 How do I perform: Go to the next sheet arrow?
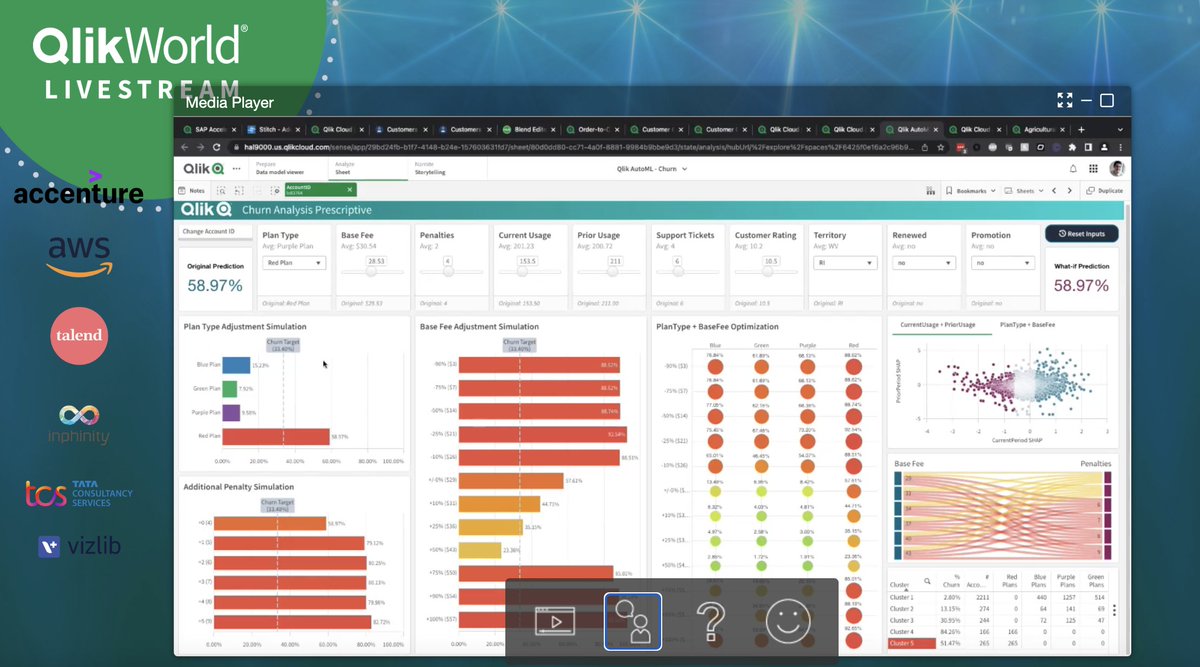point(1070,190)
